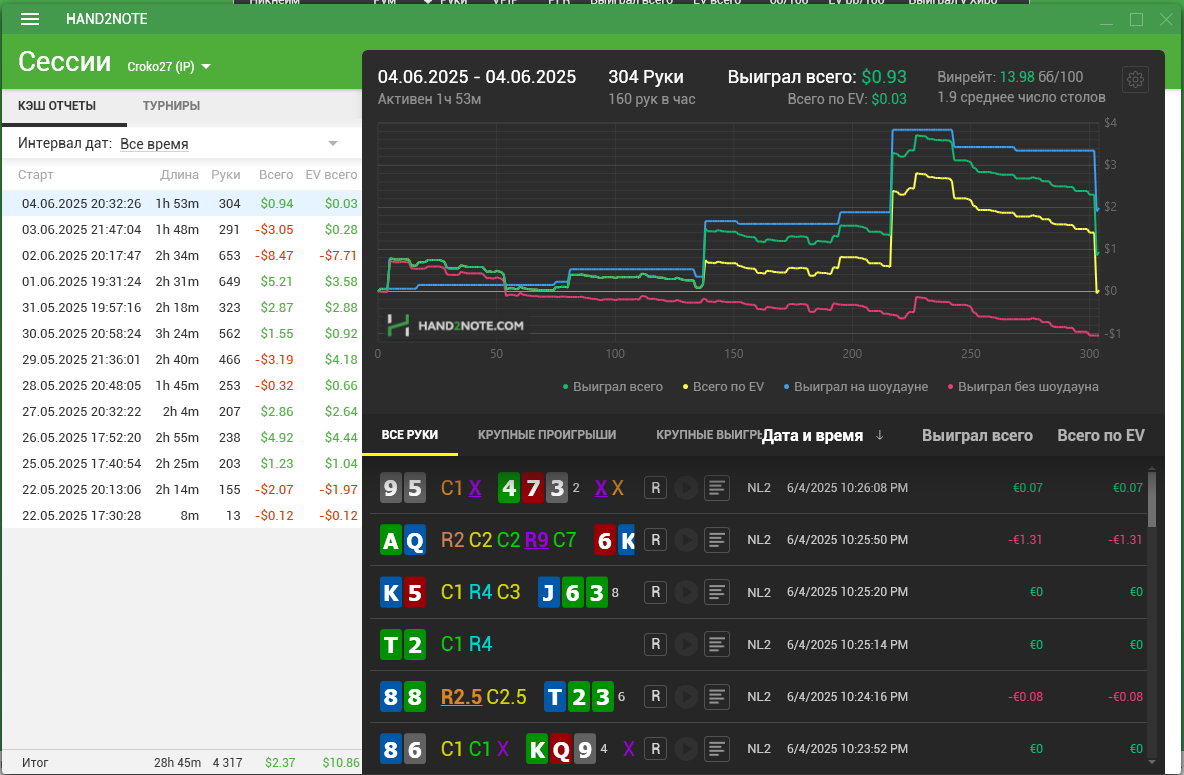Click the Винрейт value 13.98
Screen dimensions: 1184x775
tap(1017, 77)
